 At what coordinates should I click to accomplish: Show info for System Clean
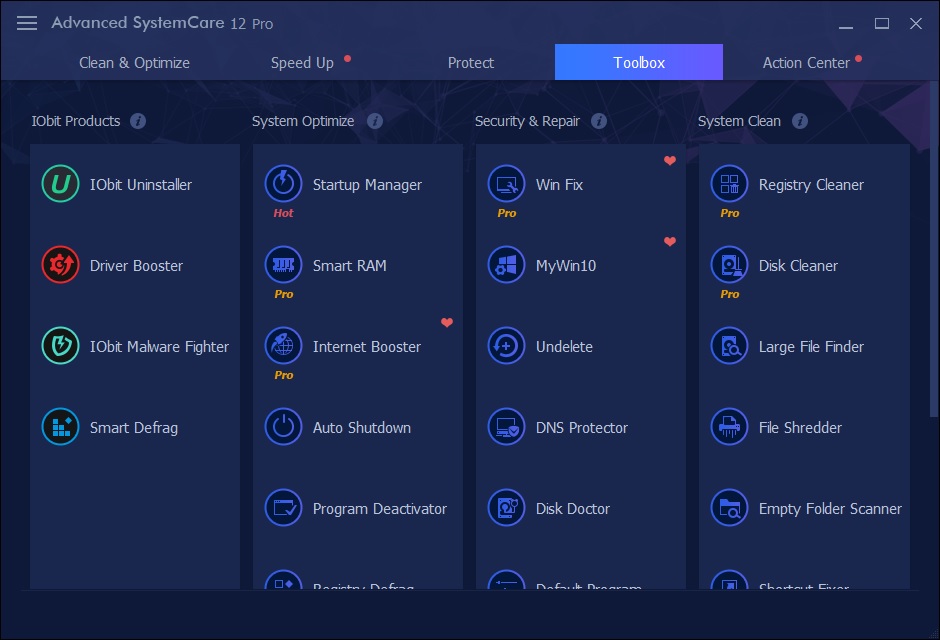800,121
